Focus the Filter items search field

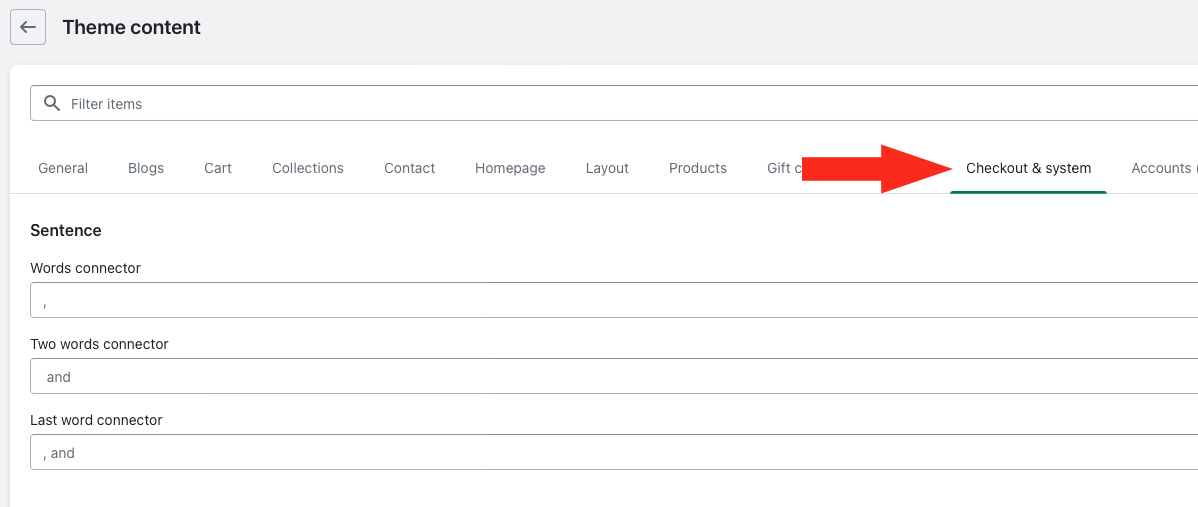[600, 104]
